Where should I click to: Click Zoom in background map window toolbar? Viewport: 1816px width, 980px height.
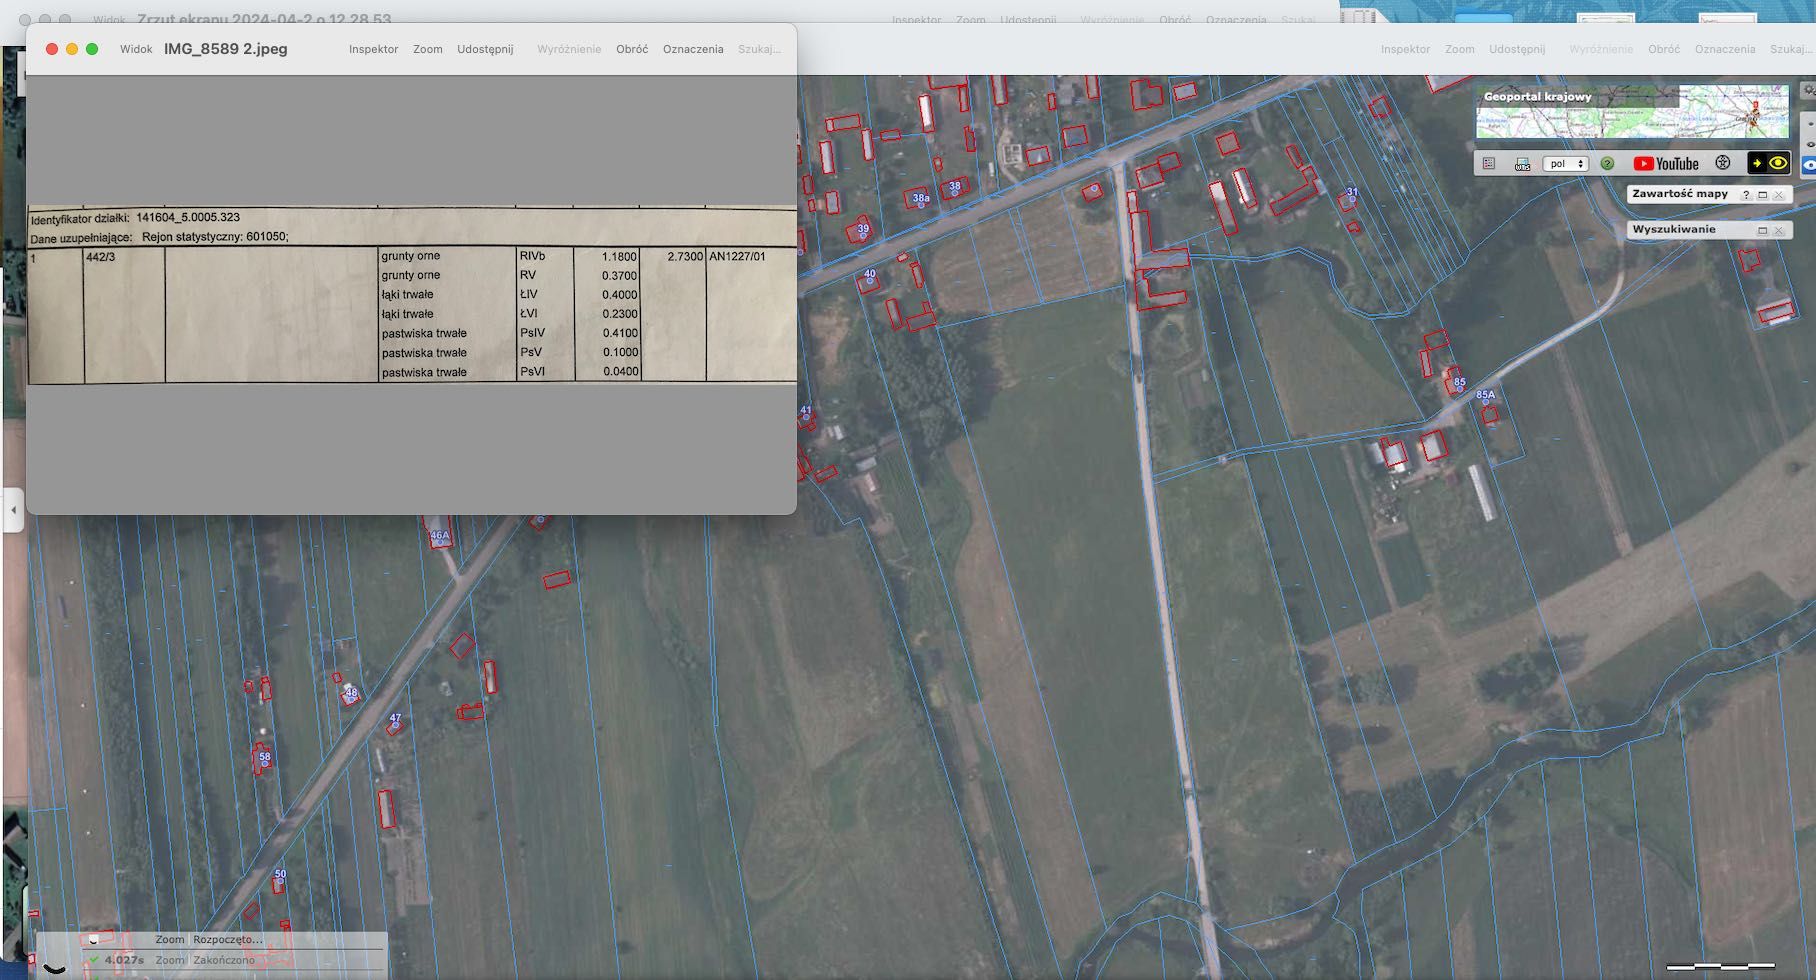(x=1459, y=49)
